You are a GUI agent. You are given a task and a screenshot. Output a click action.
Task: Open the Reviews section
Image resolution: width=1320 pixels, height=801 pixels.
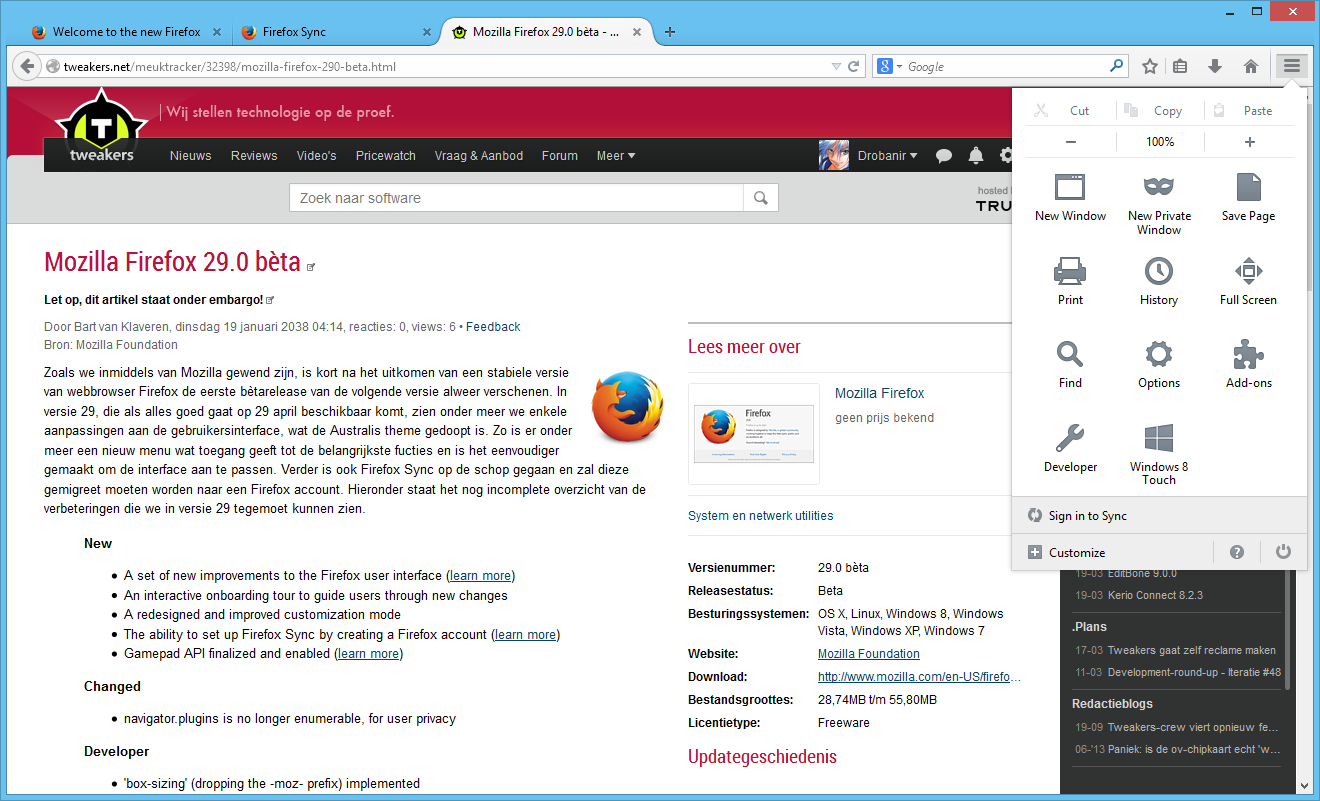click(254, 155)
